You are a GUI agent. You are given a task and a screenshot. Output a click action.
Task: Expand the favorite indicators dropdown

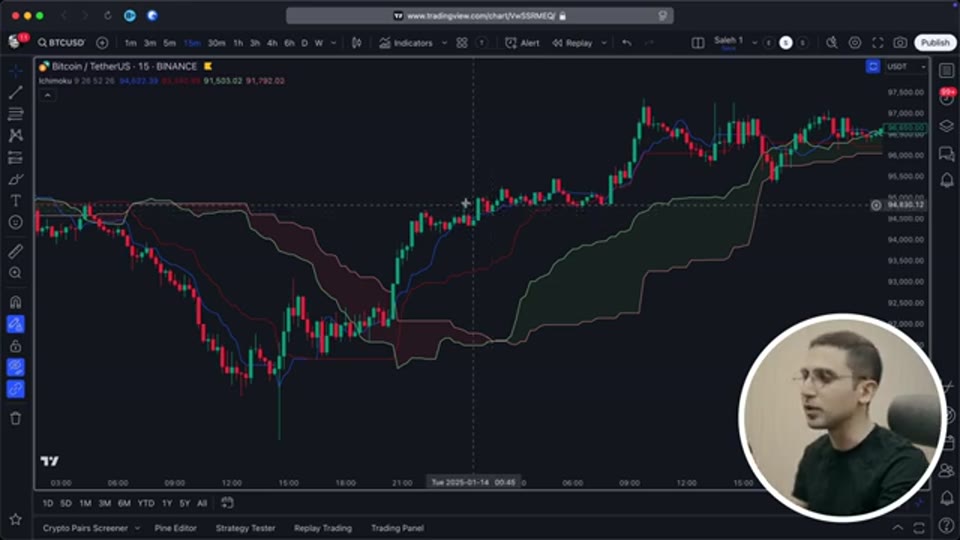coord(444,43)
